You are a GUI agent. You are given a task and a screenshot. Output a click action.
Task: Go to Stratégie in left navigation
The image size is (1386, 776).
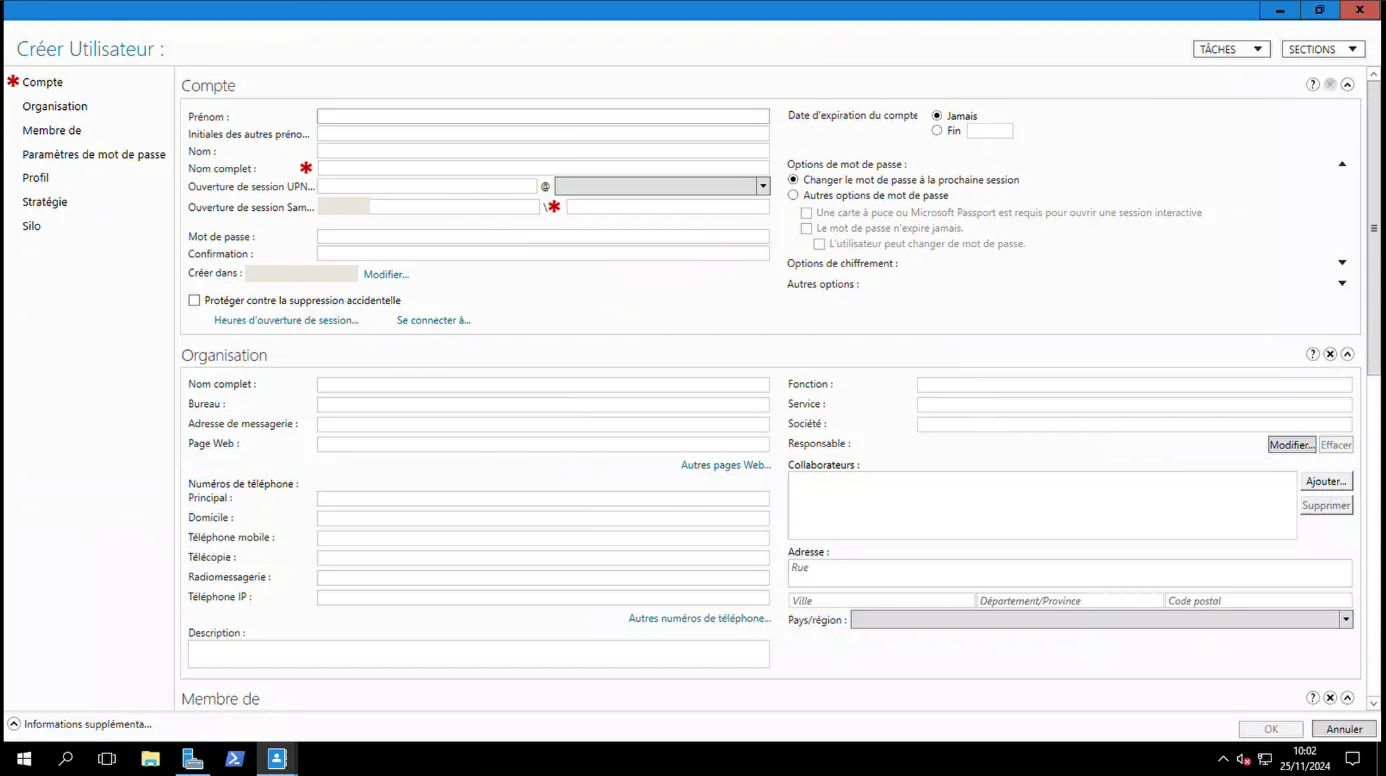pos(45,202)
